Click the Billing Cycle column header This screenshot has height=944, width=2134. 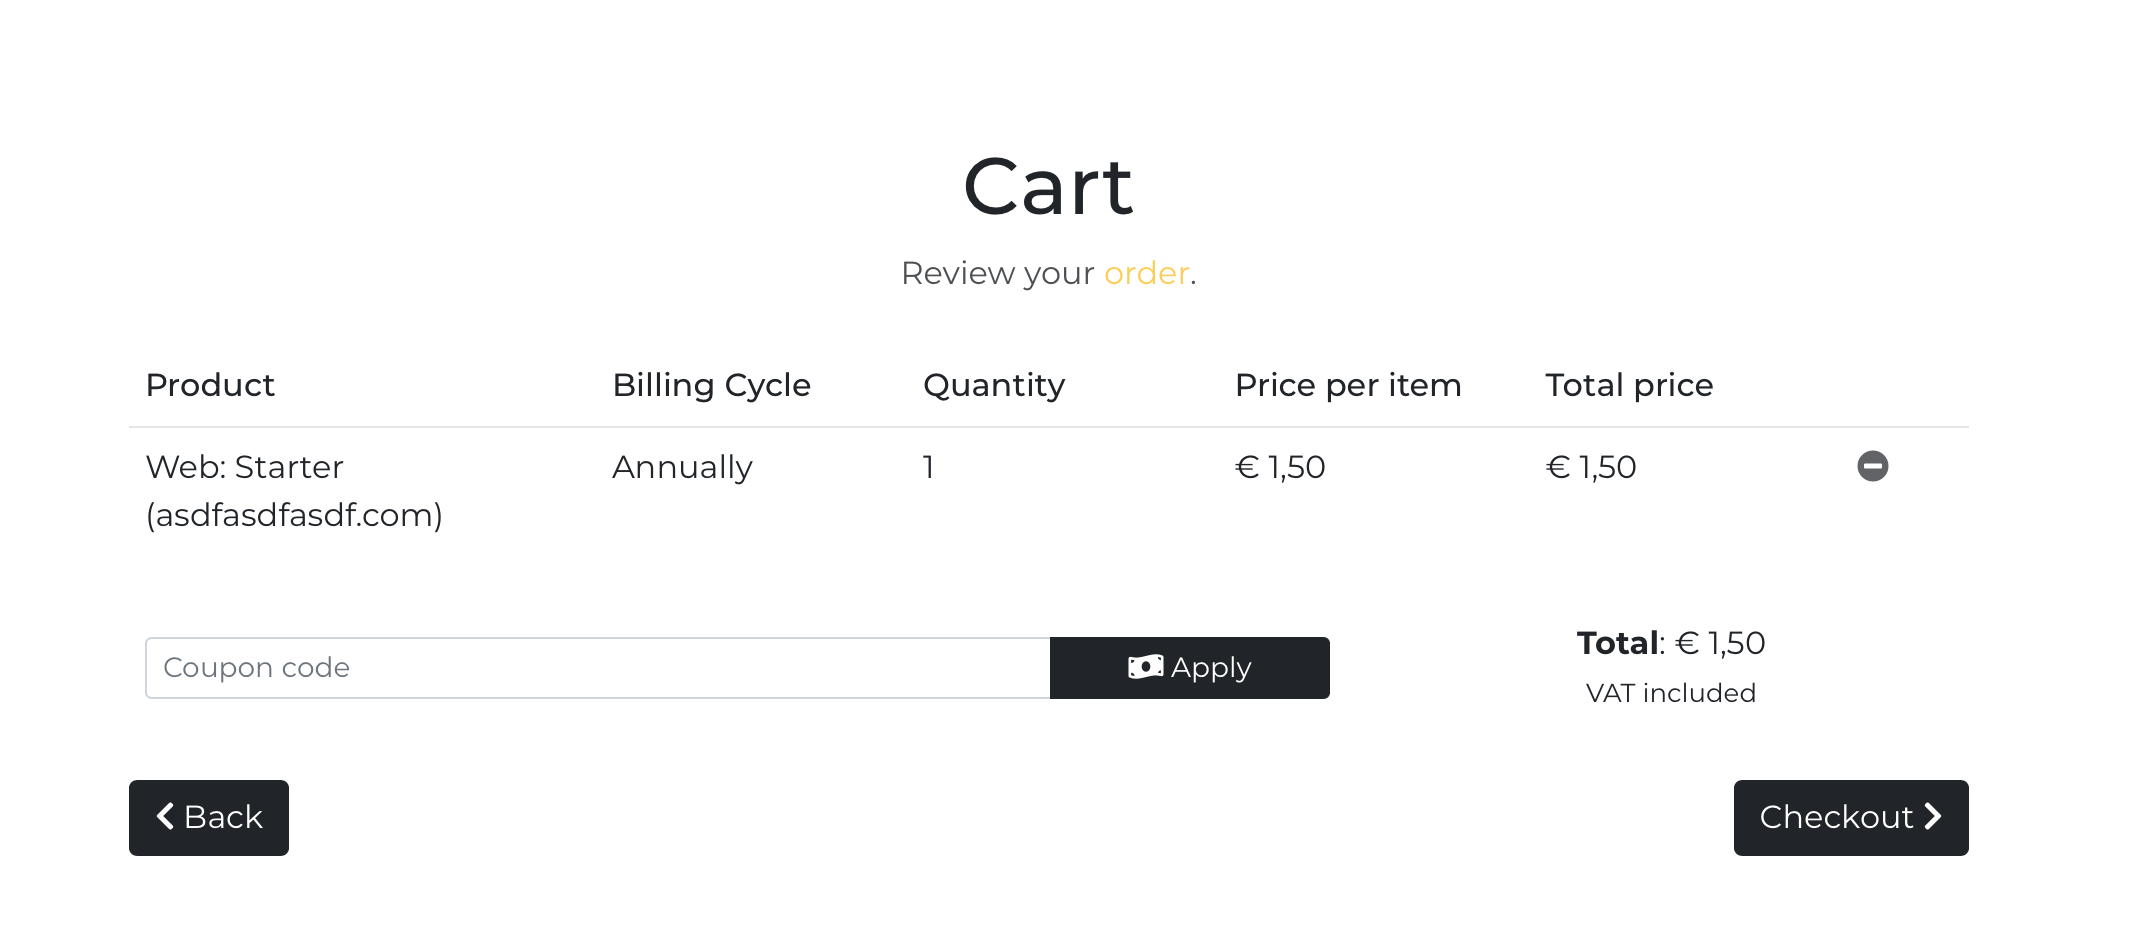pos(711,385)
